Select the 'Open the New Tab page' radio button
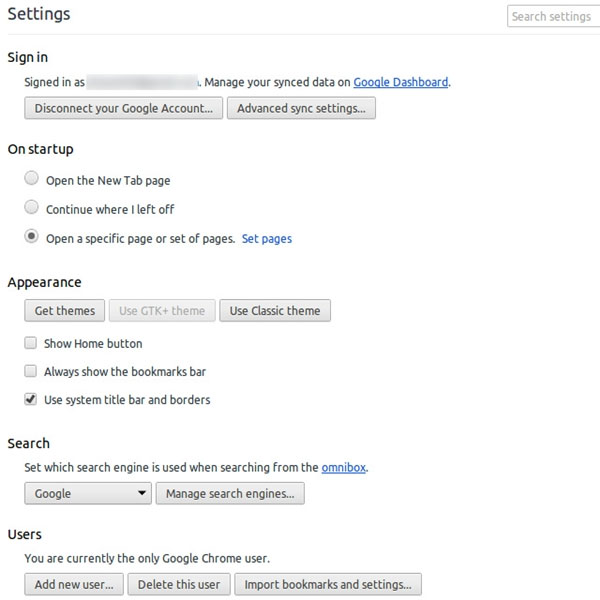The image size is (600, 600). pyautogui.click(x=31, y=178)
